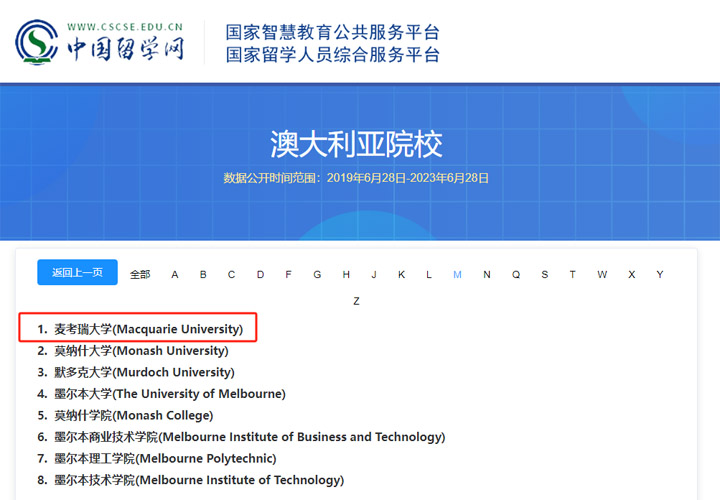Filter schools by letter T
Screen dimensions: 720x500
(573, 275)
